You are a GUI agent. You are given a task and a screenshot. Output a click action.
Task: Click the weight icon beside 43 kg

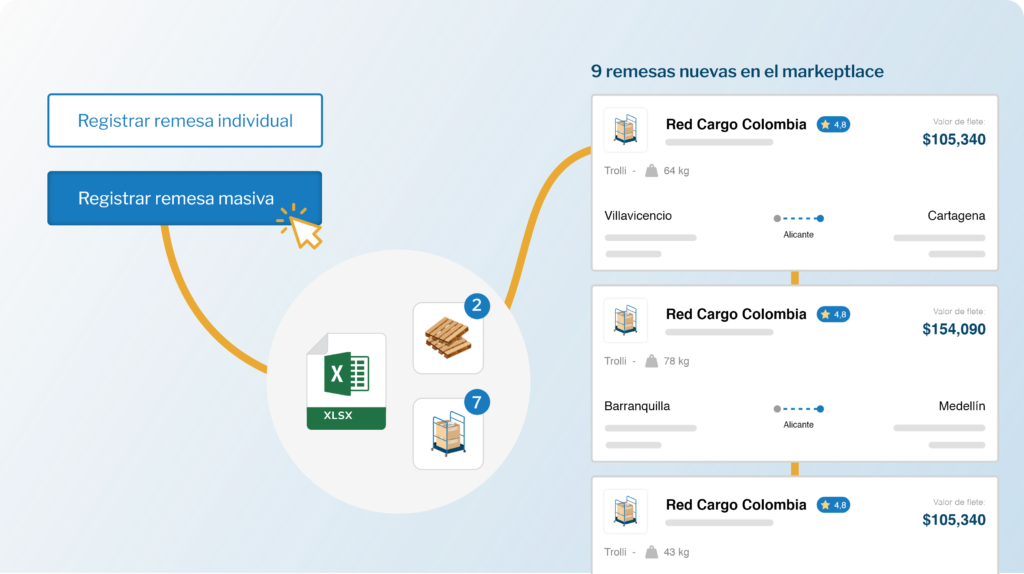tap(652, 552)
